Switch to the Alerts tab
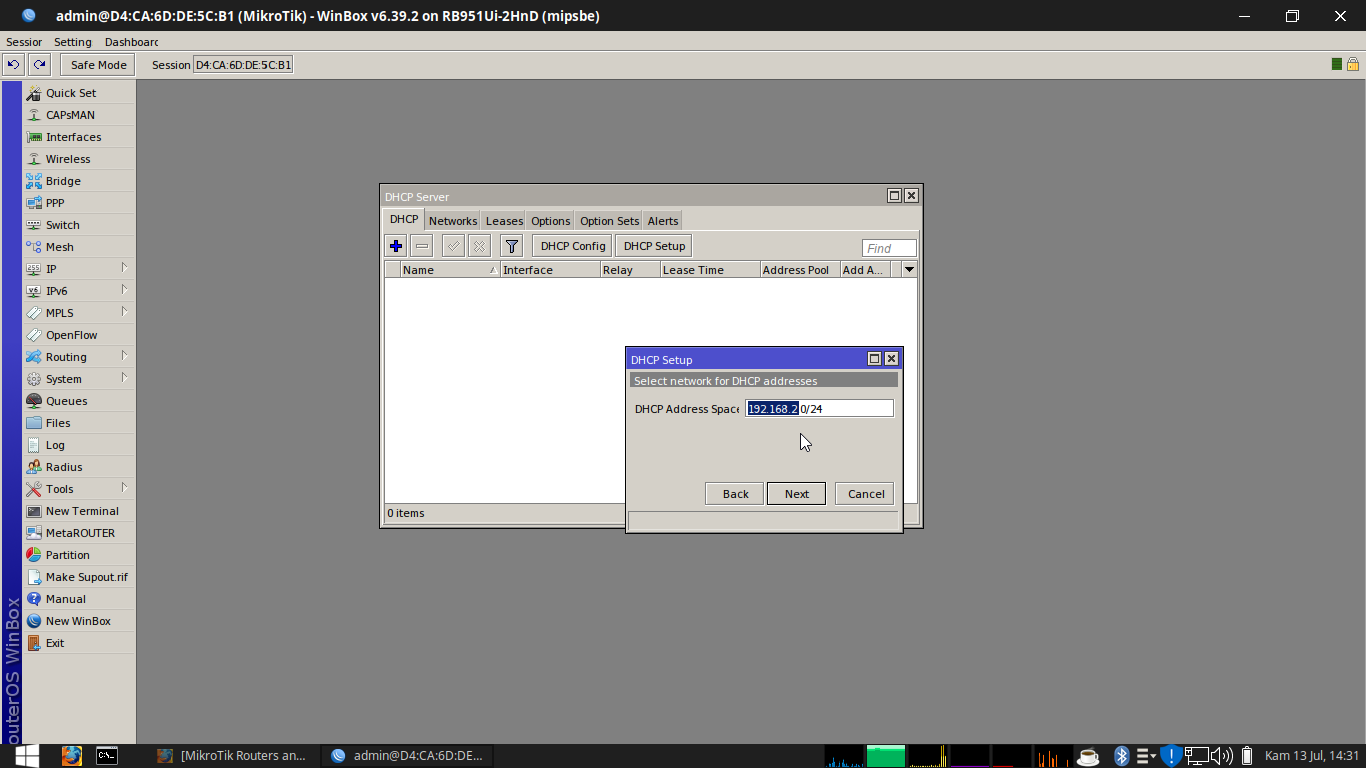Image resolution: width=1366 pixels, height=768 pixels. [x=662, y=221]
